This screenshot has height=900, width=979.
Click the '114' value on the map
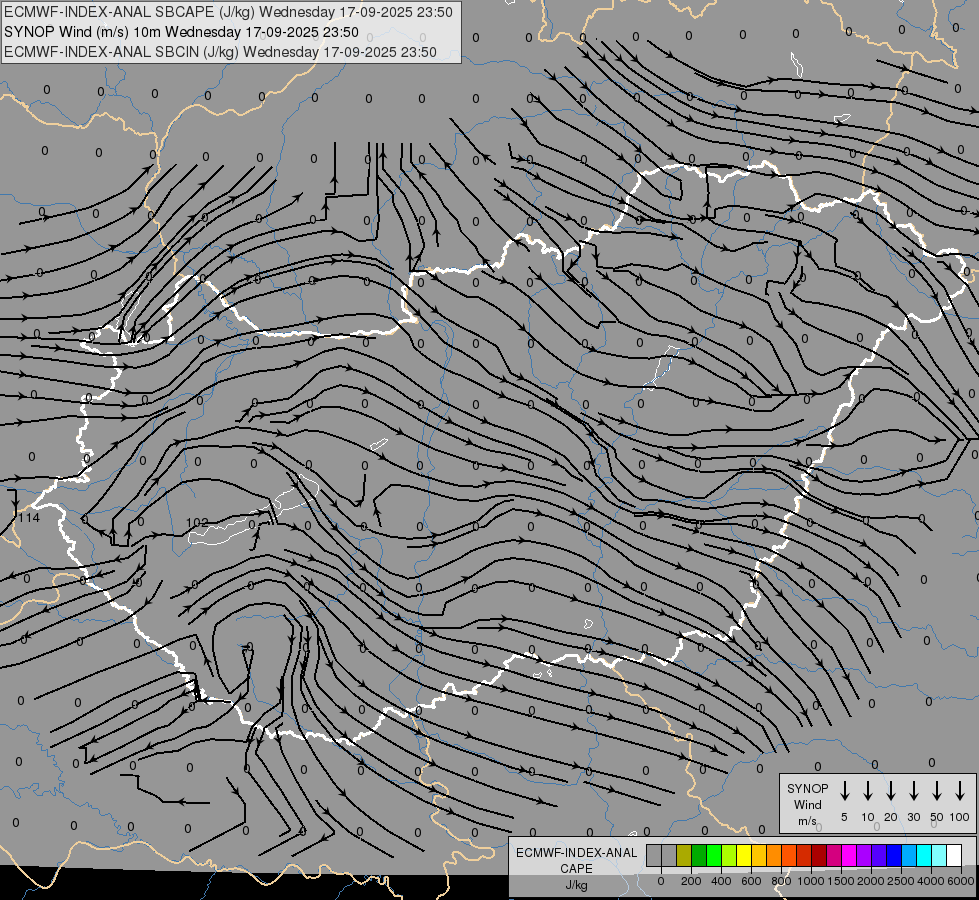(x=29, y=518)
